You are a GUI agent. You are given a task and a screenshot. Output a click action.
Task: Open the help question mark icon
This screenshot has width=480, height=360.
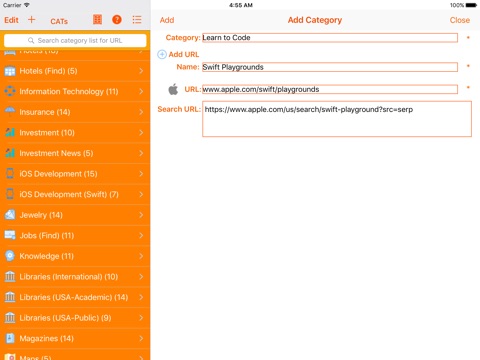point(117,20)
